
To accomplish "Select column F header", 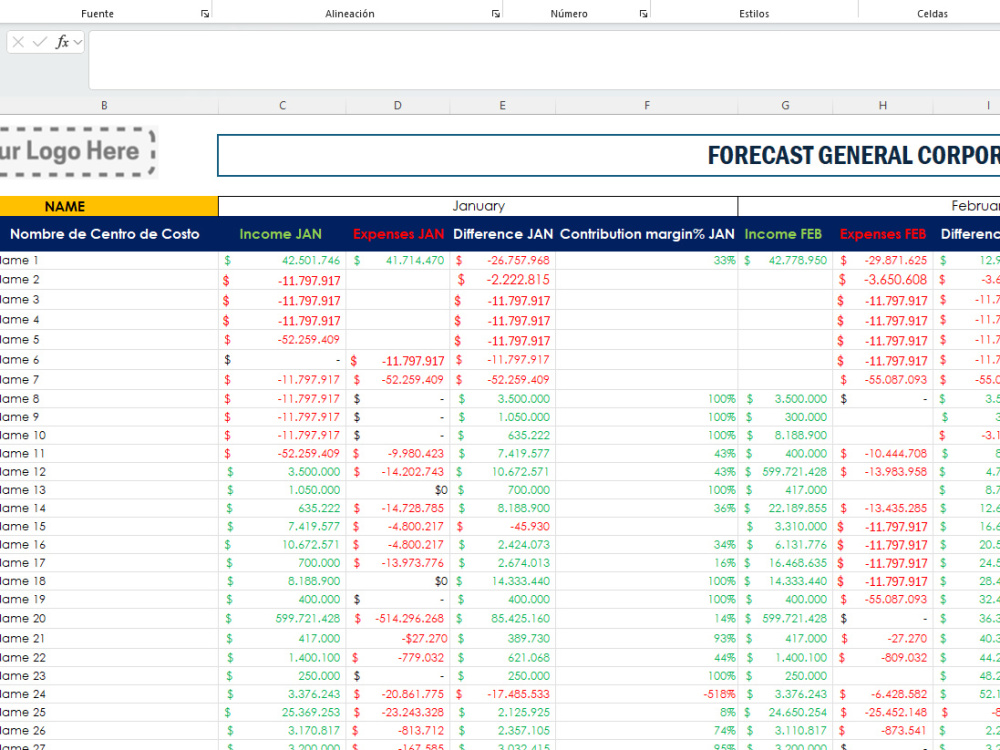I will click(x=647, y=105).
